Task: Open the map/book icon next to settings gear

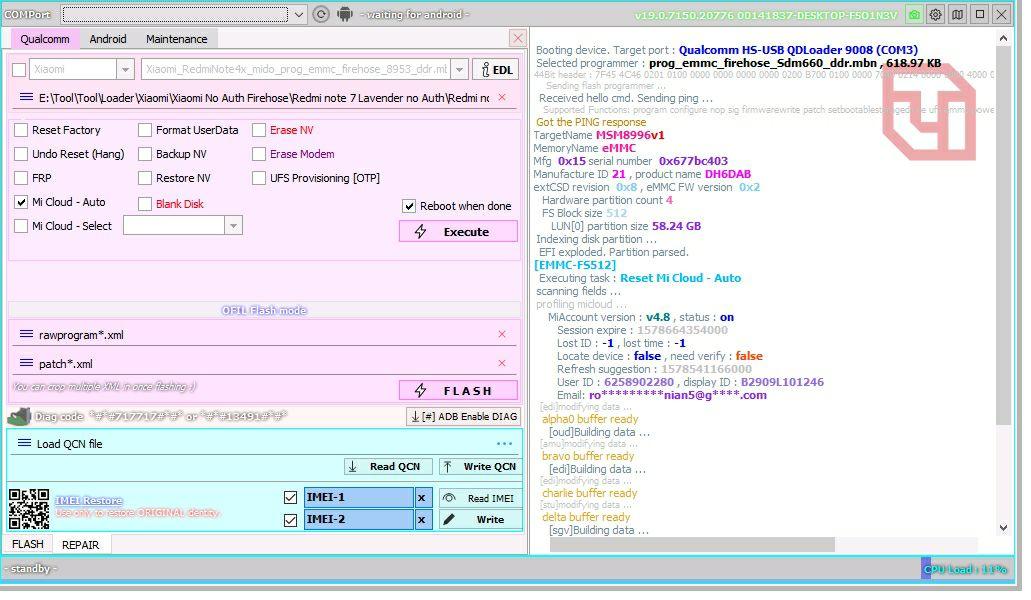Action: tap(958, 14)
